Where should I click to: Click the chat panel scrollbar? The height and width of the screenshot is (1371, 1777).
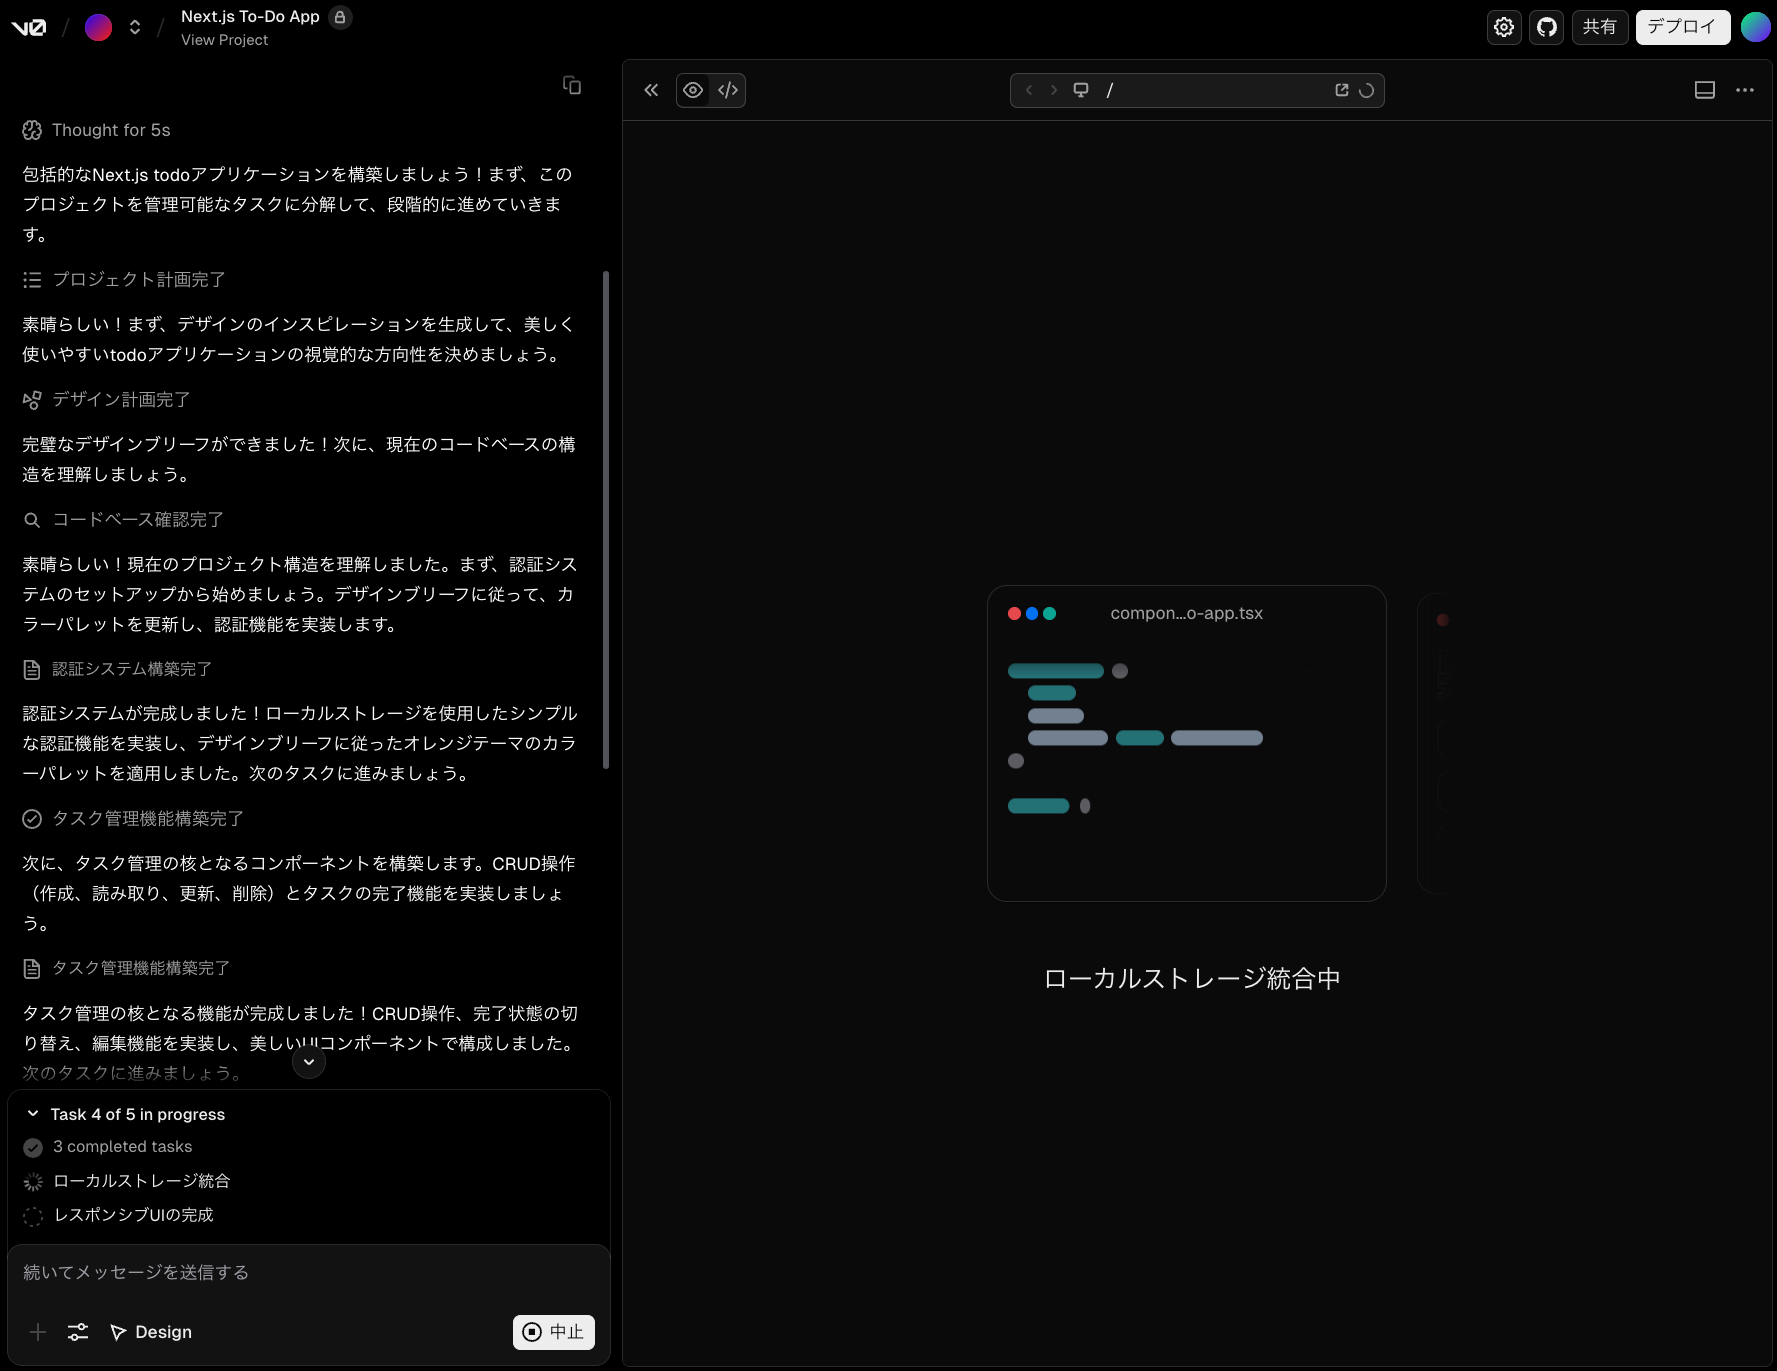click(x=606, y=520)
